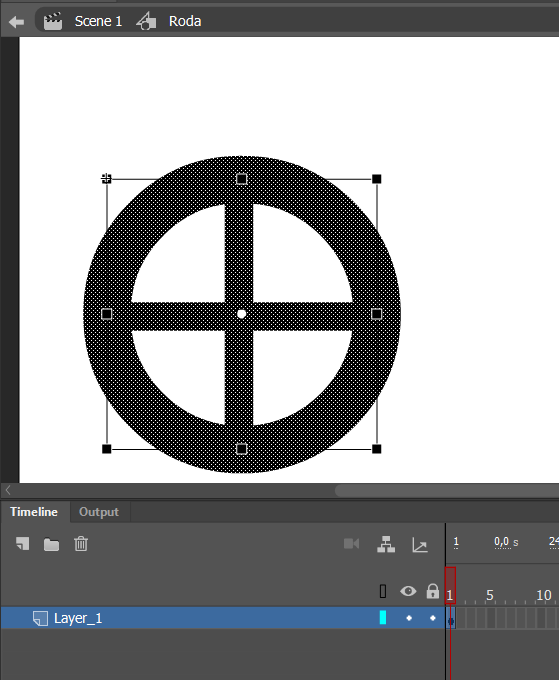Click the layer depth graph icon

click(420, 545)
